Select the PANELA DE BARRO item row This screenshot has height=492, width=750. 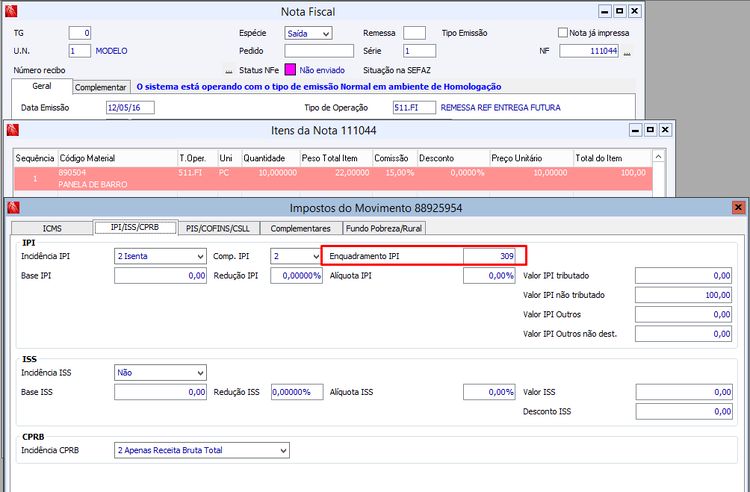(x=333, y=178)
